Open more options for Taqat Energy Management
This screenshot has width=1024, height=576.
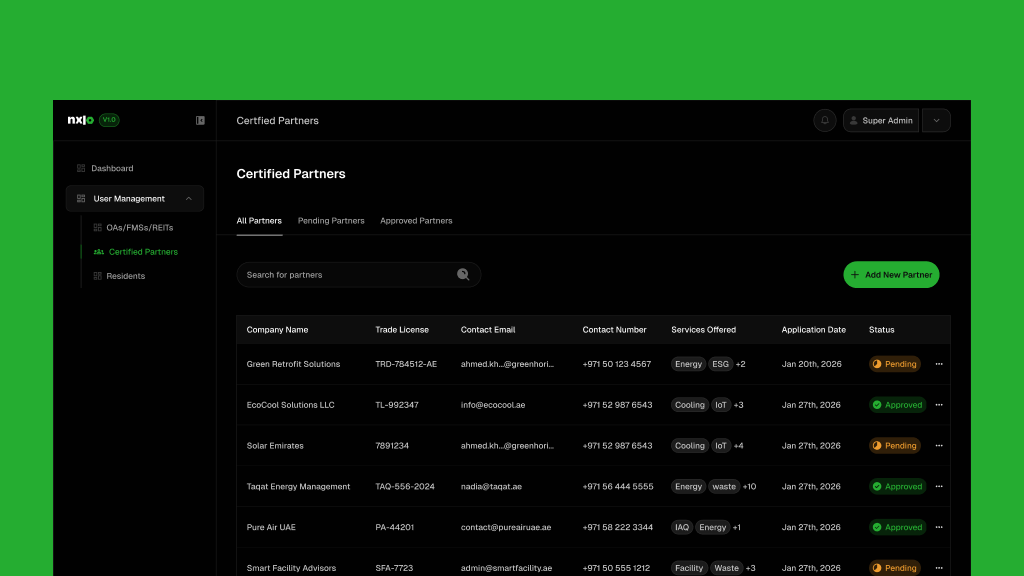939,487
